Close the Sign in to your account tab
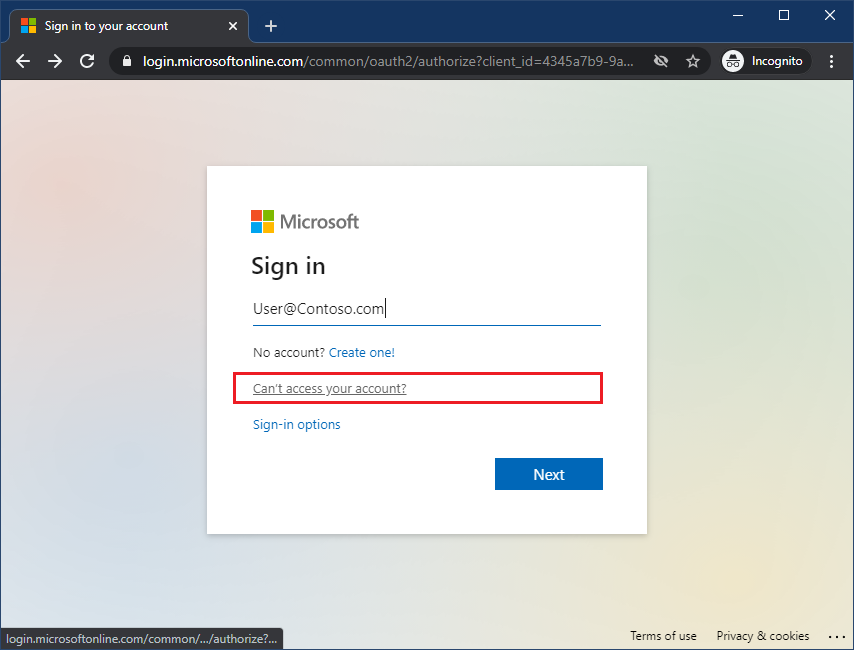854x650 pixels. coord(233,26)
